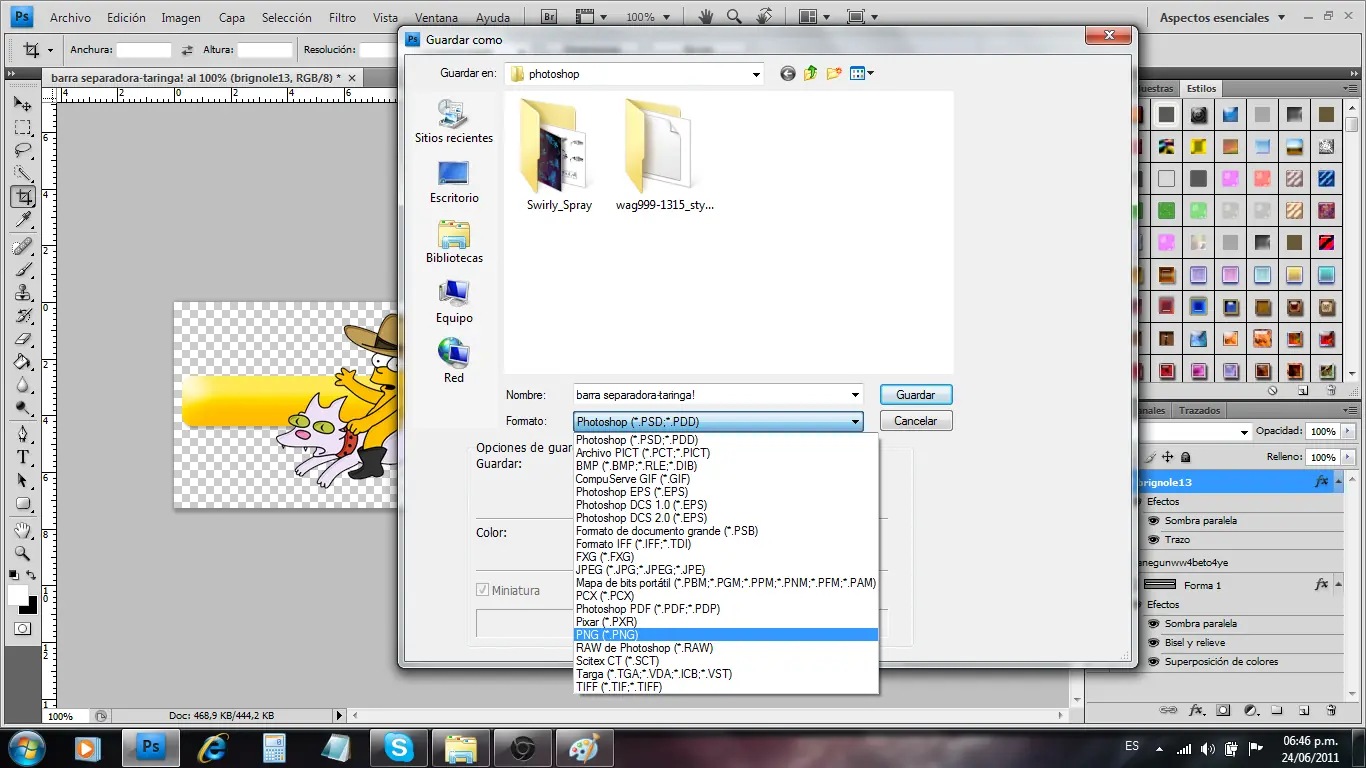Viewport: 1366px width, 768px height.
Task: Click the foreground color swatch
Action: click(17, 595)
